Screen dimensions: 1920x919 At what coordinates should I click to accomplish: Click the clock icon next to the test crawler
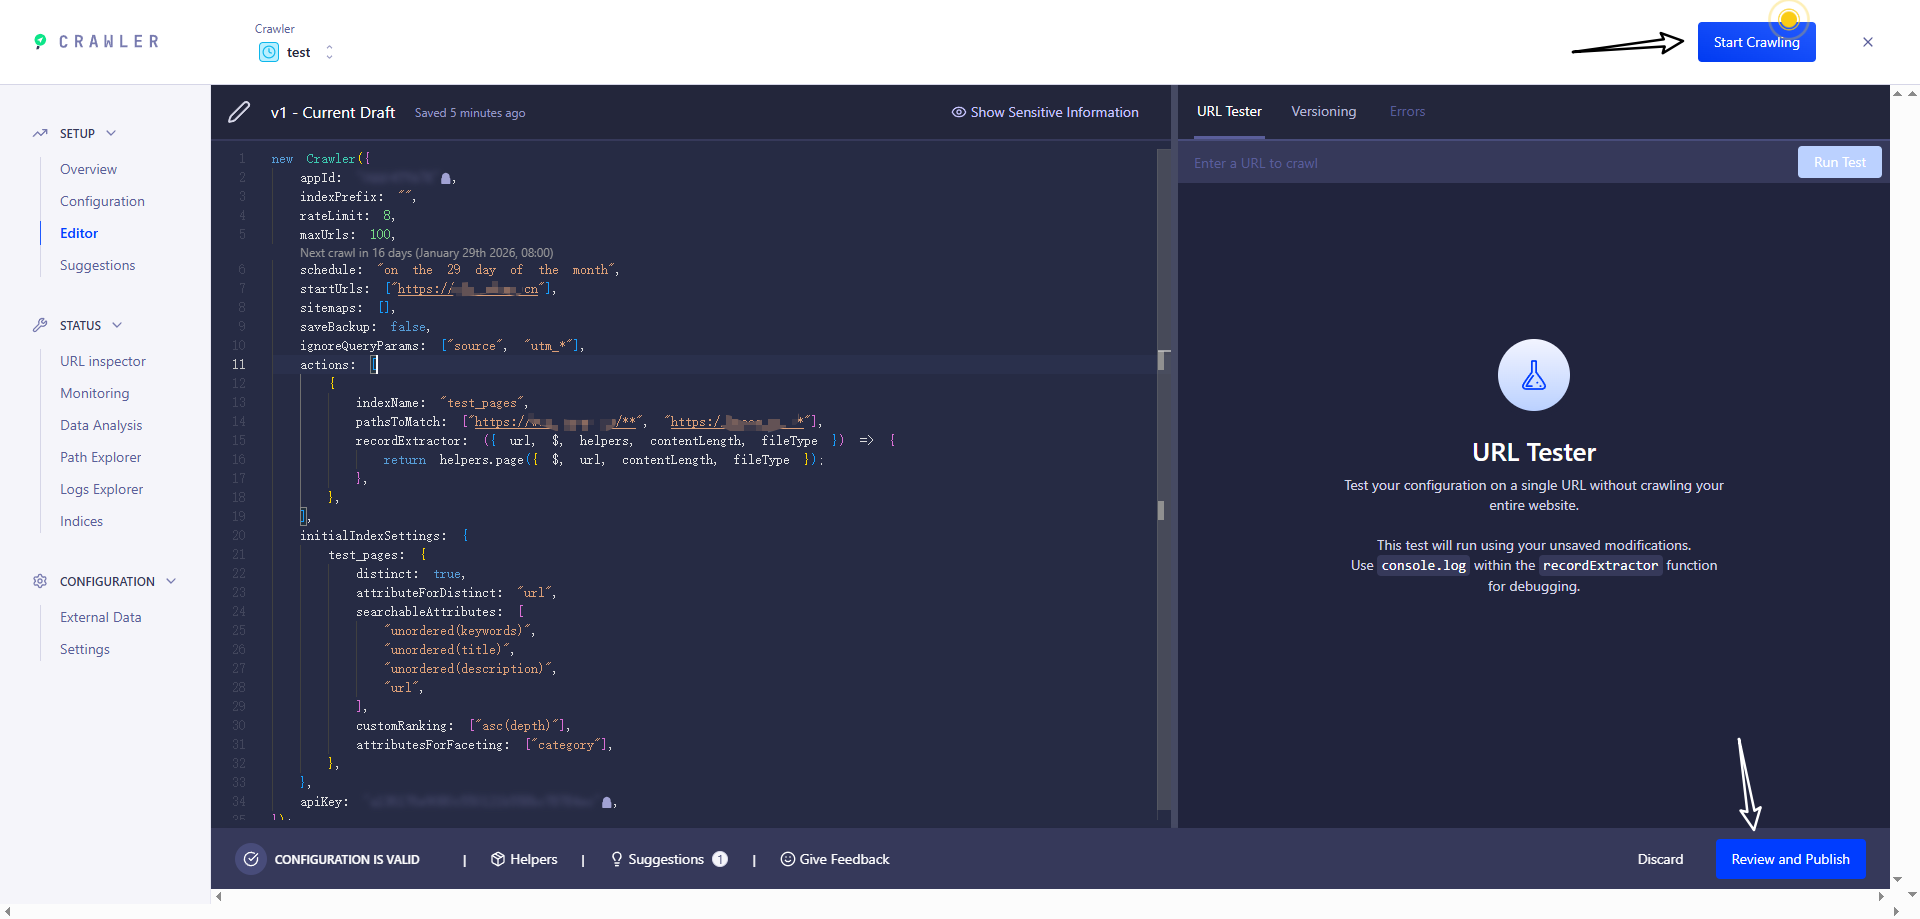269,53
